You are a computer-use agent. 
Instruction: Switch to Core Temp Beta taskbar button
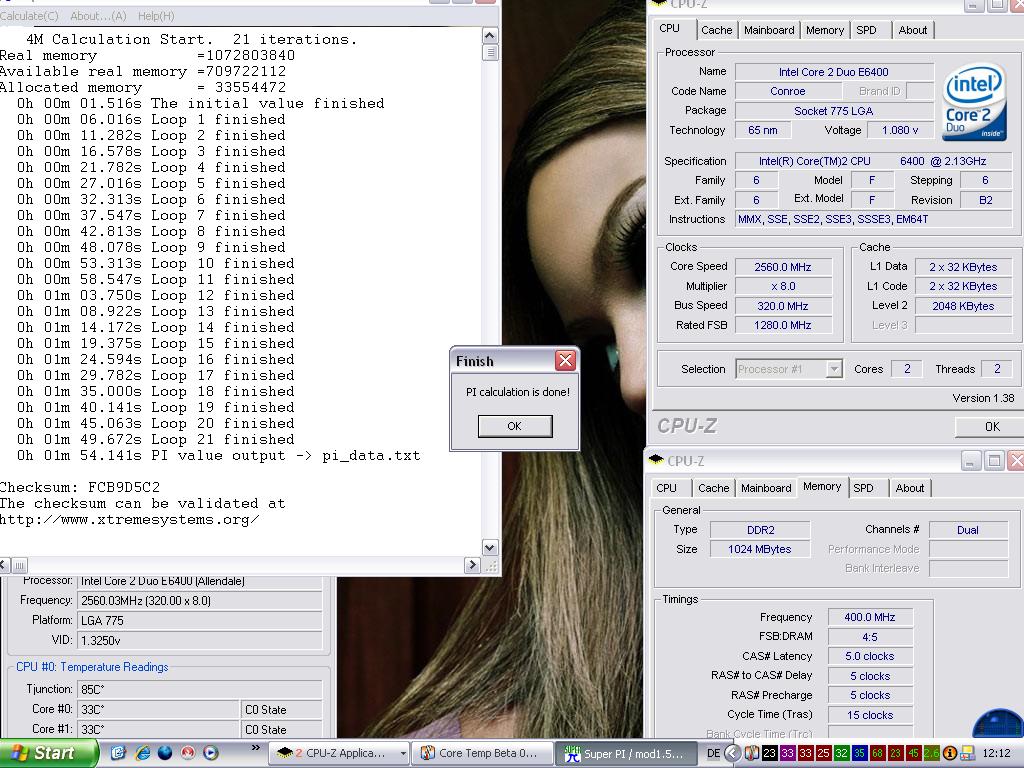tap(483, 753)
